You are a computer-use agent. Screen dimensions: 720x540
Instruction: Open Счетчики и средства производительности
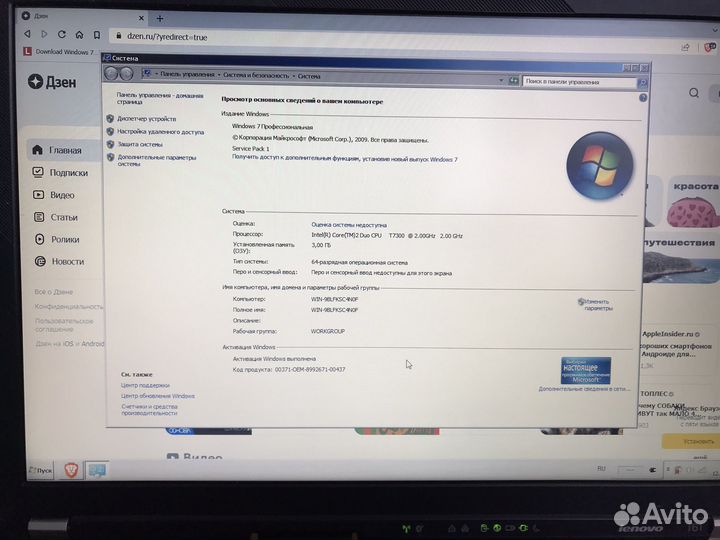click(150, 410)
